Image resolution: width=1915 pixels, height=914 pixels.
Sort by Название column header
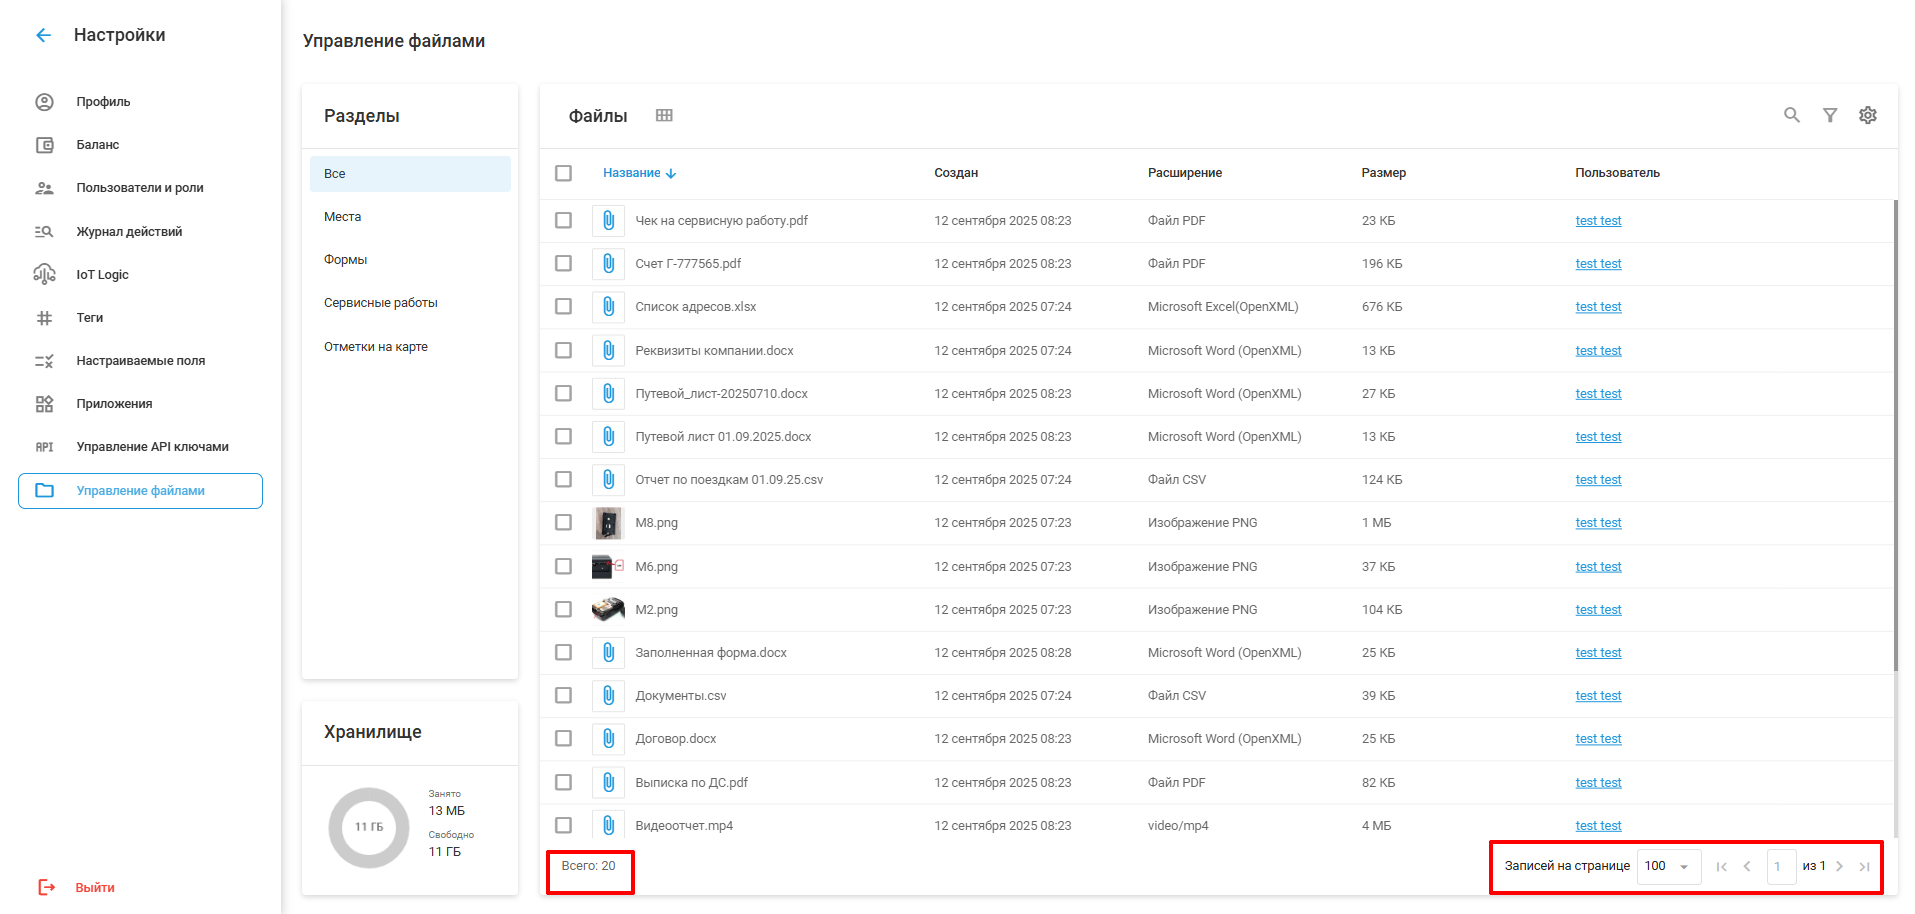(632, 173)
